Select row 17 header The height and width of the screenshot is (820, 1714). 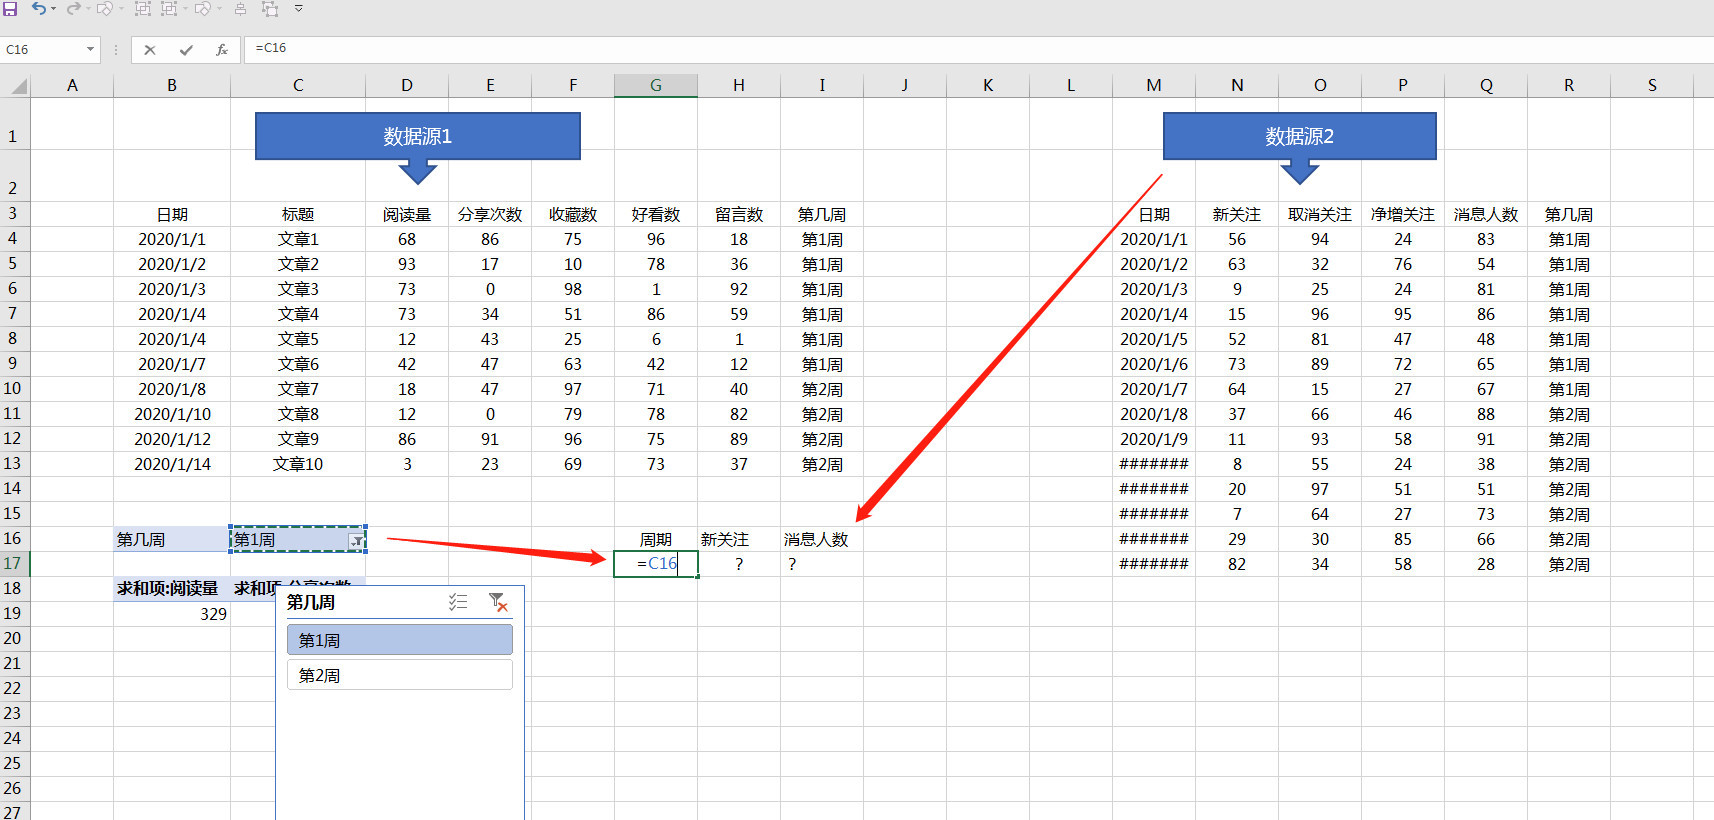13,564
